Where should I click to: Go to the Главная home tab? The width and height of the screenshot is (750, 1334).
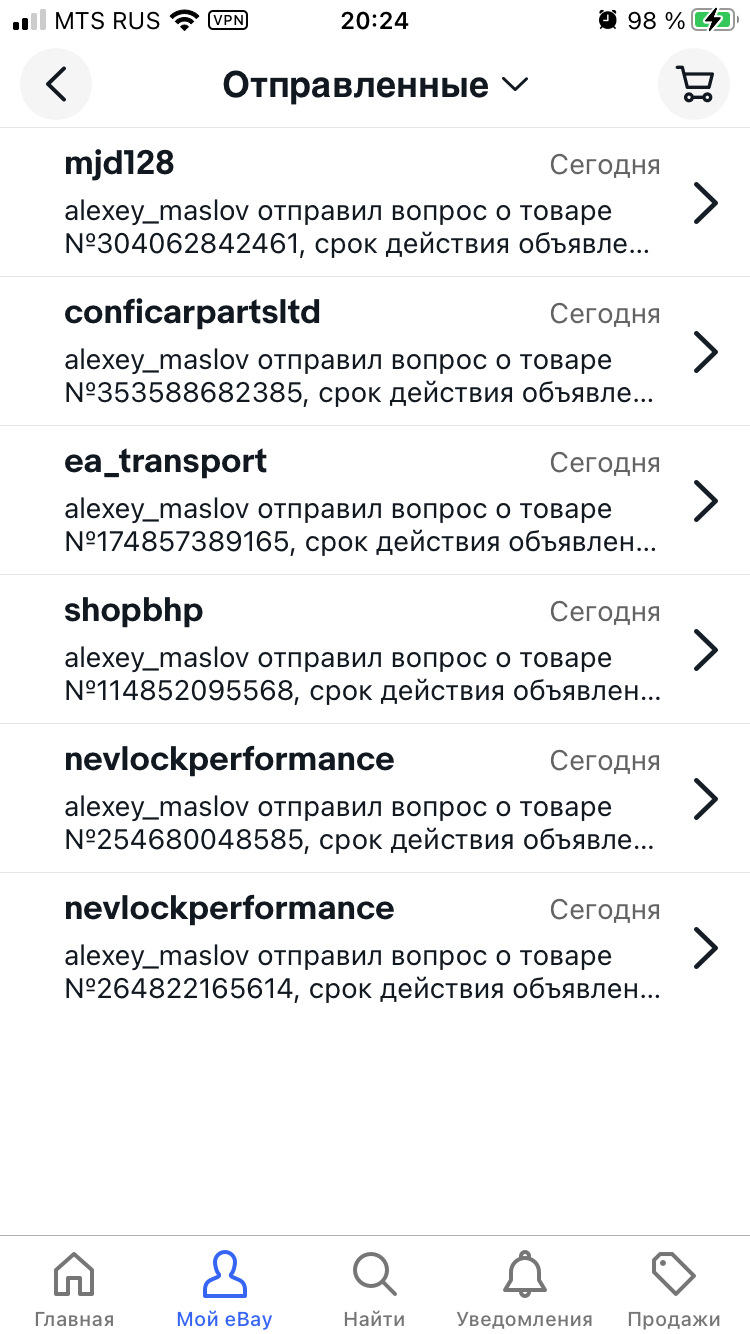coord(74,1290)
